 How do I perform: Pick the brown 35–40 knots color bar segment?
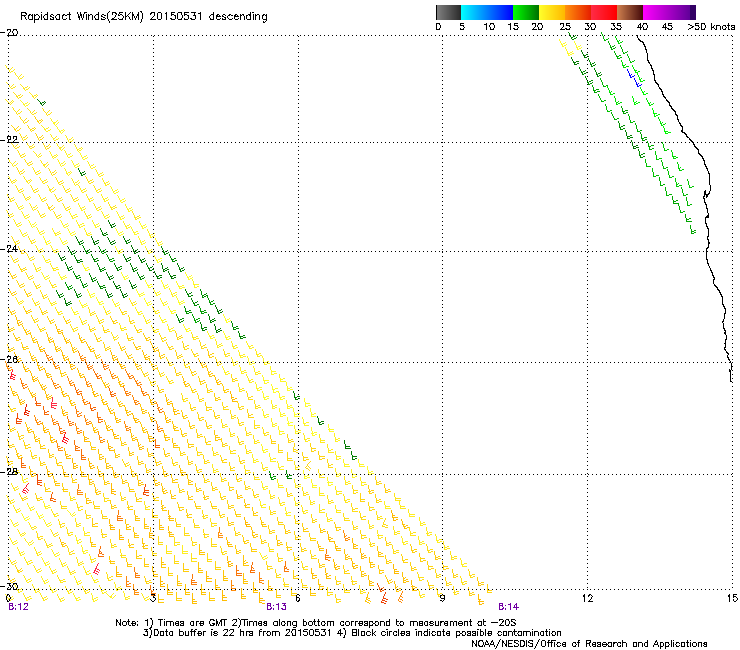(x=630, y=12)
